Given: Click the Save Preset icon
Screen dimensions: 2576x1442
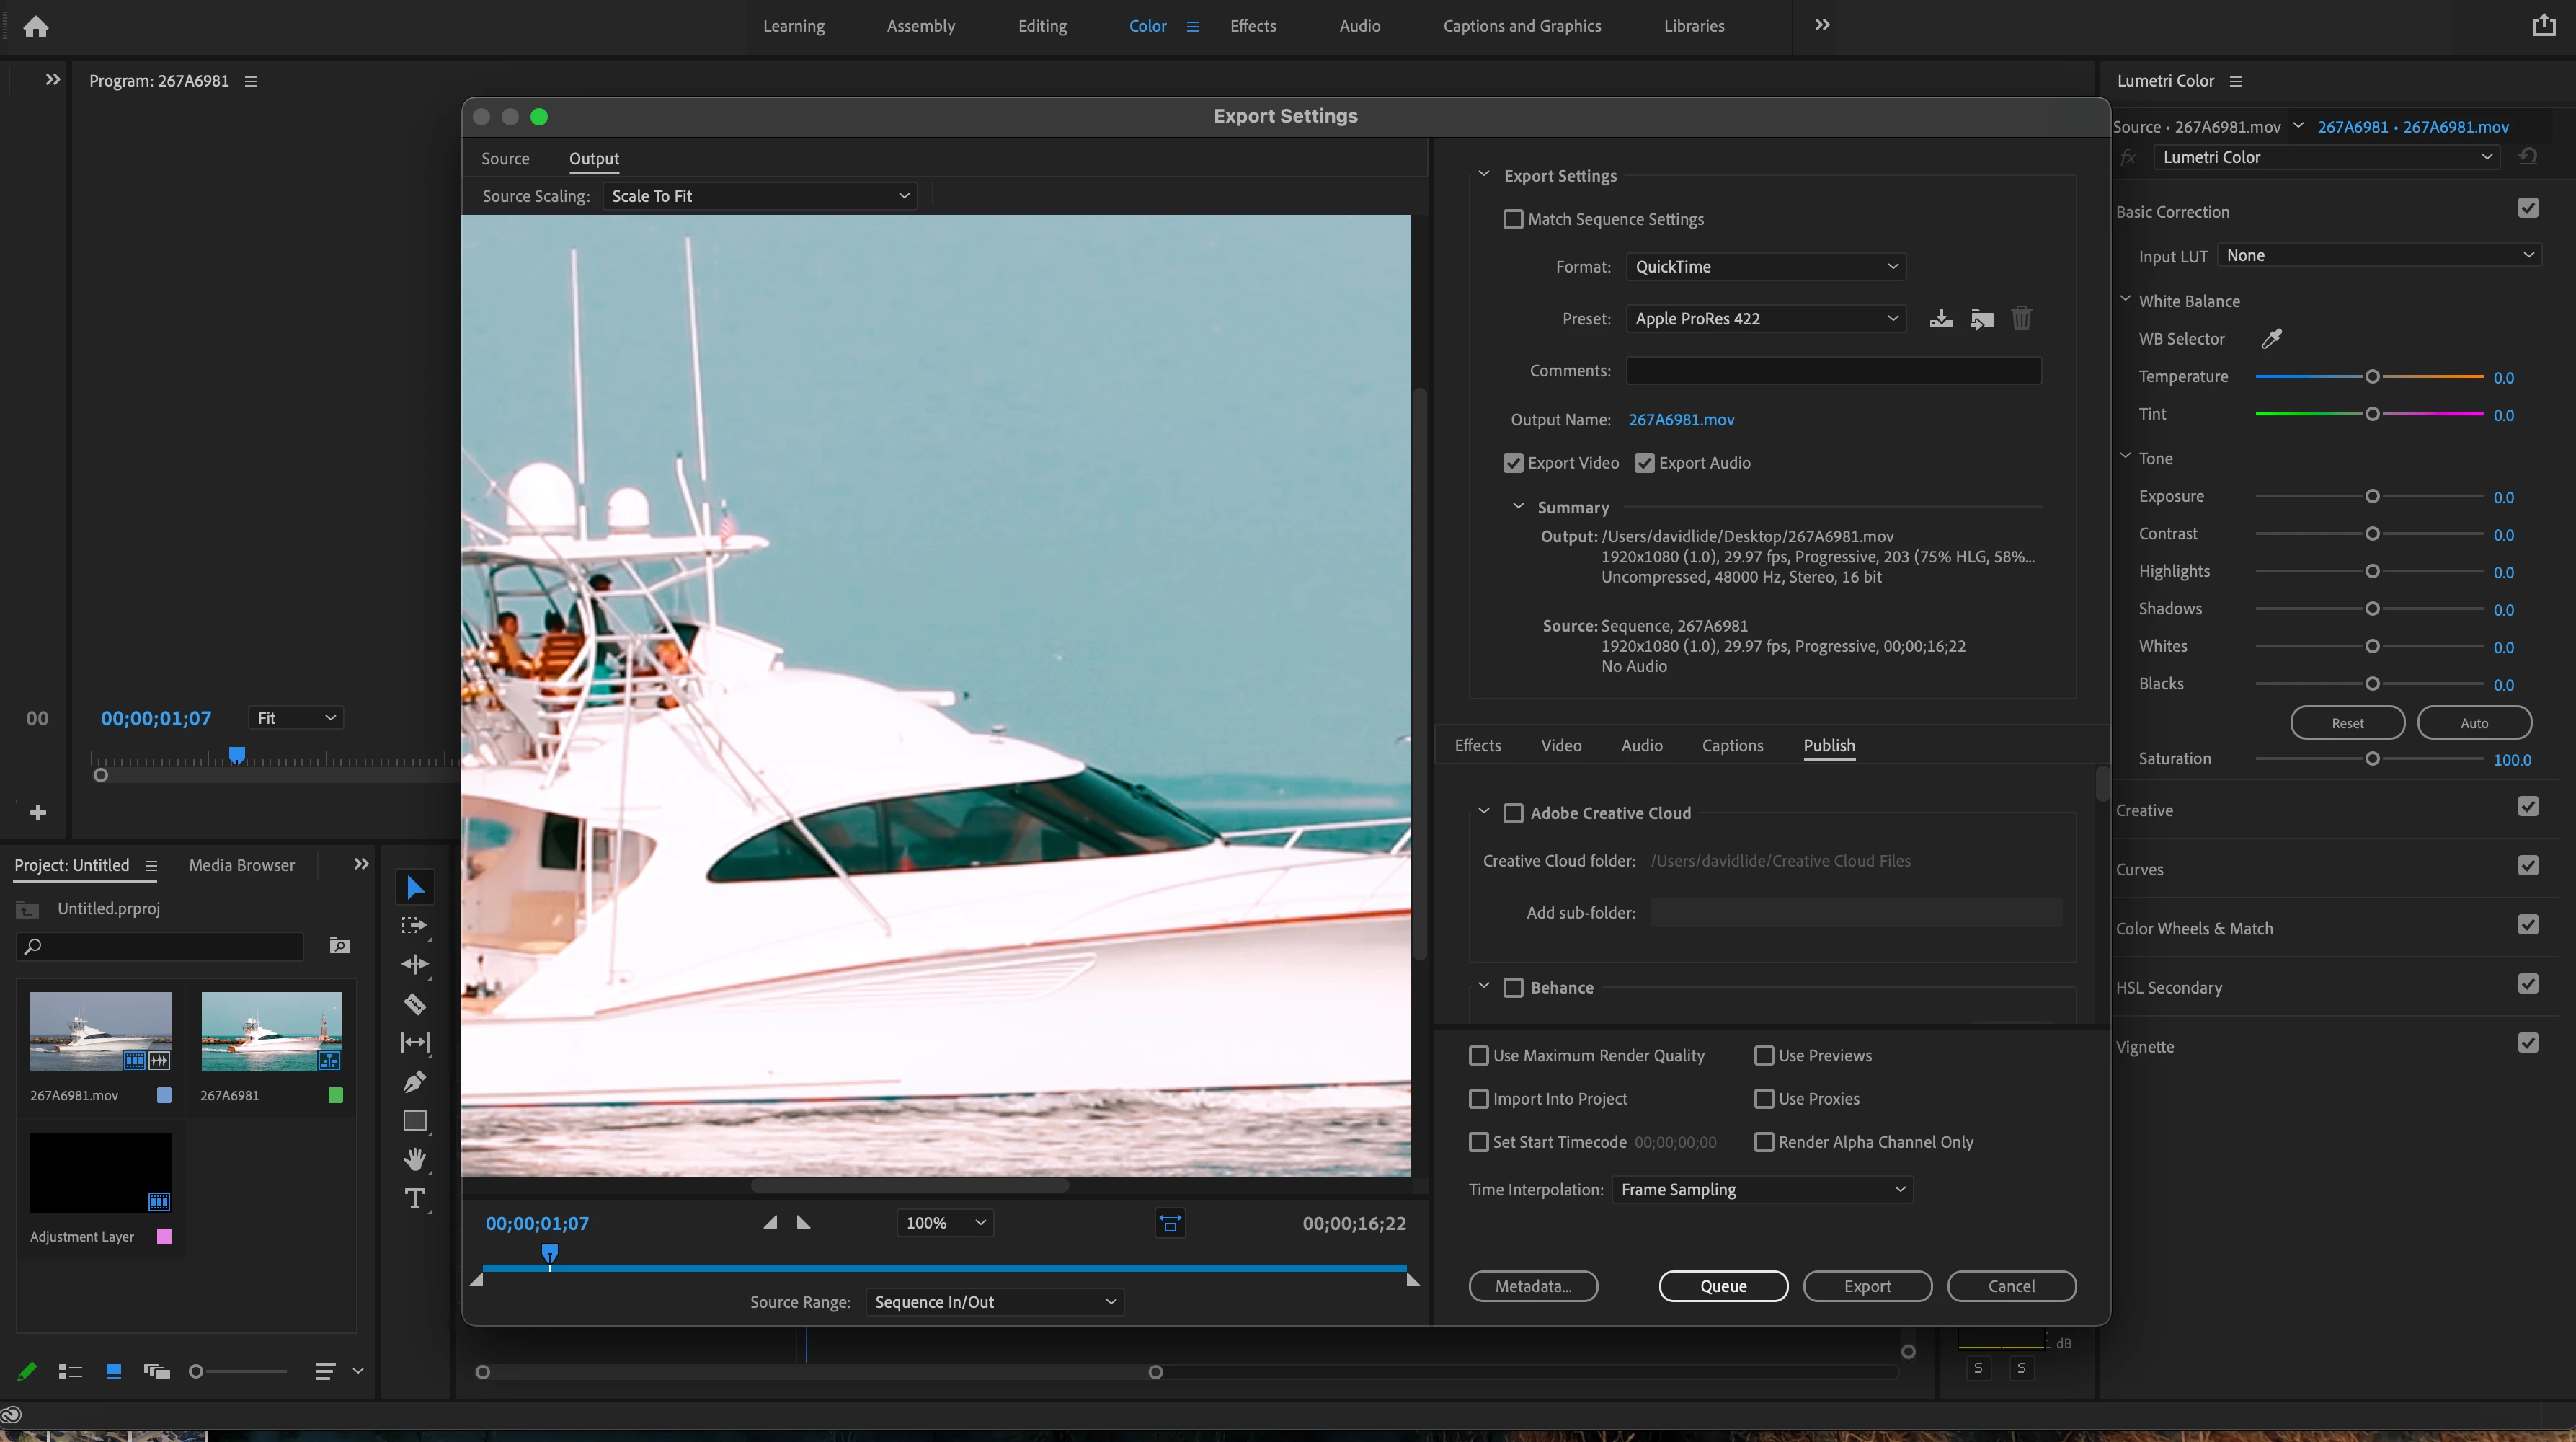Looking at the screenshot, I should click(x=1941, y=319).
